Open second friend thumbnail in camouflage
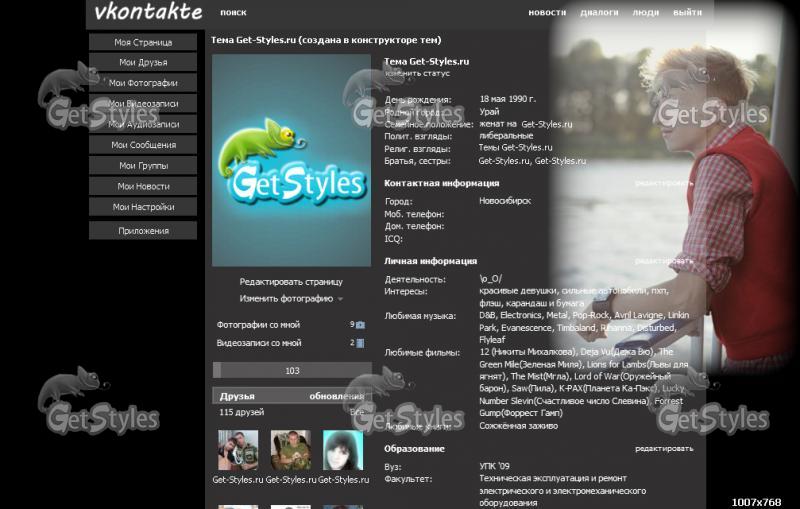The width and height of the screenshot is (800, 509). click(291, 450)
